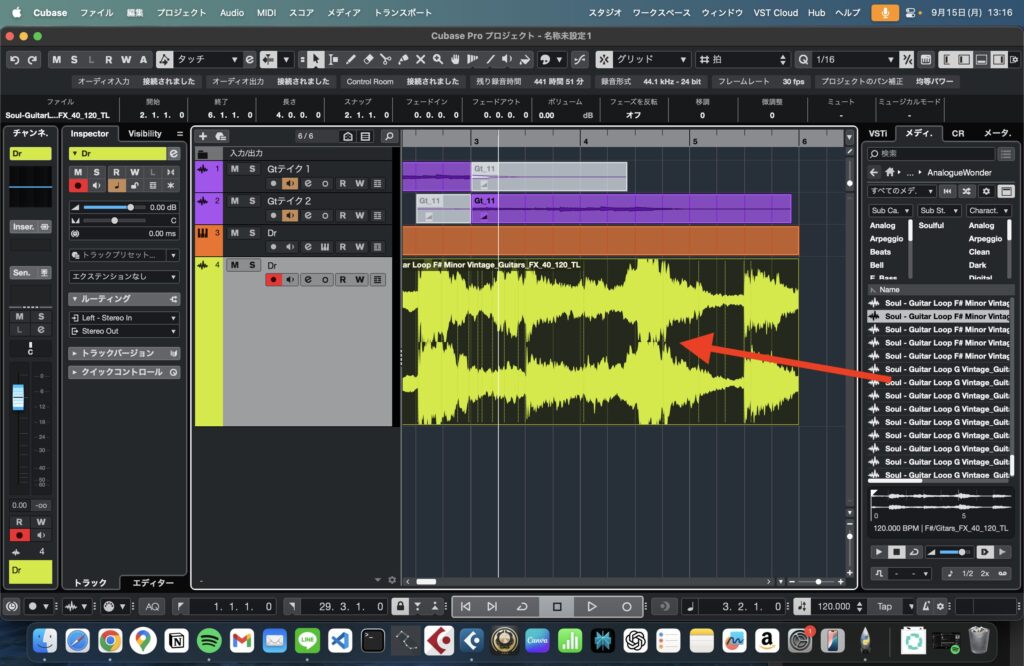Viewport: 1024px width, 666px height.
Task: Toggle record enable on track 4 Dr
Action: coord(272,280)
